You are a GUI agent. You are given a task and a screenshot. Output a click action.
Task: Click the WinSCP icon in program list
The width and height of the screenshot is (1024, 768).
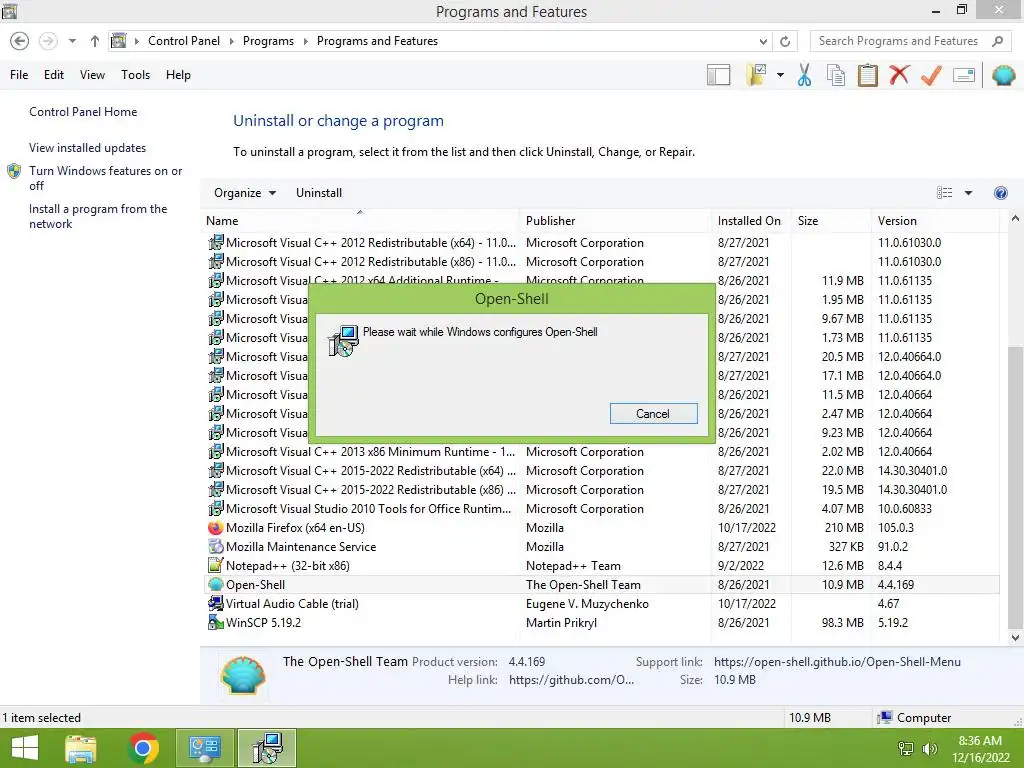click(x=216, y=622)
